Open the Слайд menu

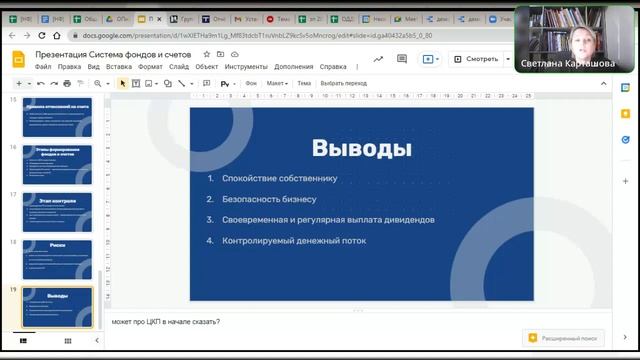(179, 67)
